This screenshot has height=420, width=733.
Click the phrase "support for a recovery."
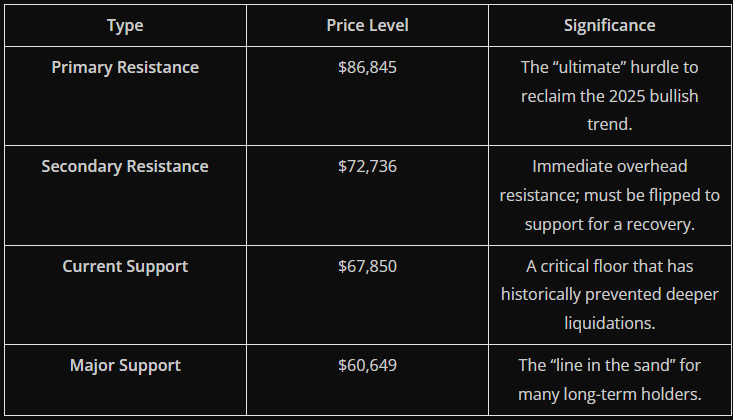(610, 224)
